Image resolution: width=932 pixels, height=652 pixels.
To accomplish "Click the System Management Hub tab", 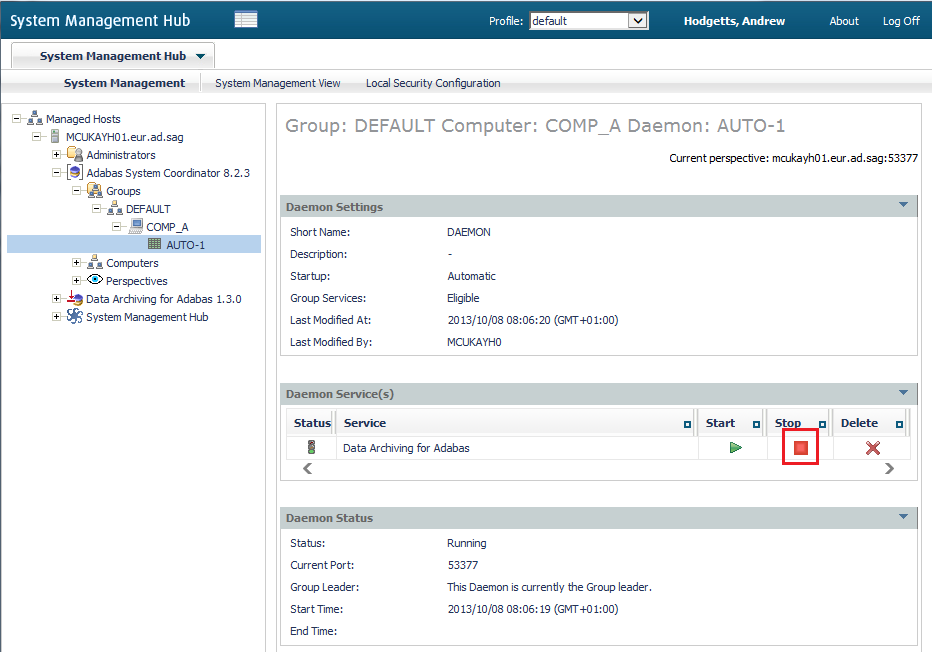I will 112,56.
